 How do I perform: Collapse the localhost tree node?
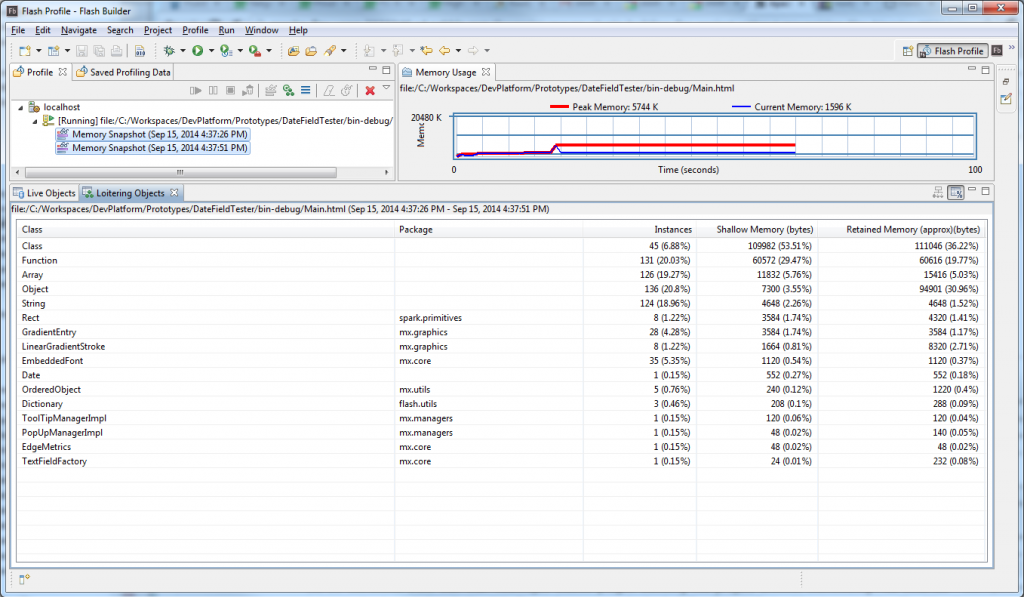coord(21,106)
